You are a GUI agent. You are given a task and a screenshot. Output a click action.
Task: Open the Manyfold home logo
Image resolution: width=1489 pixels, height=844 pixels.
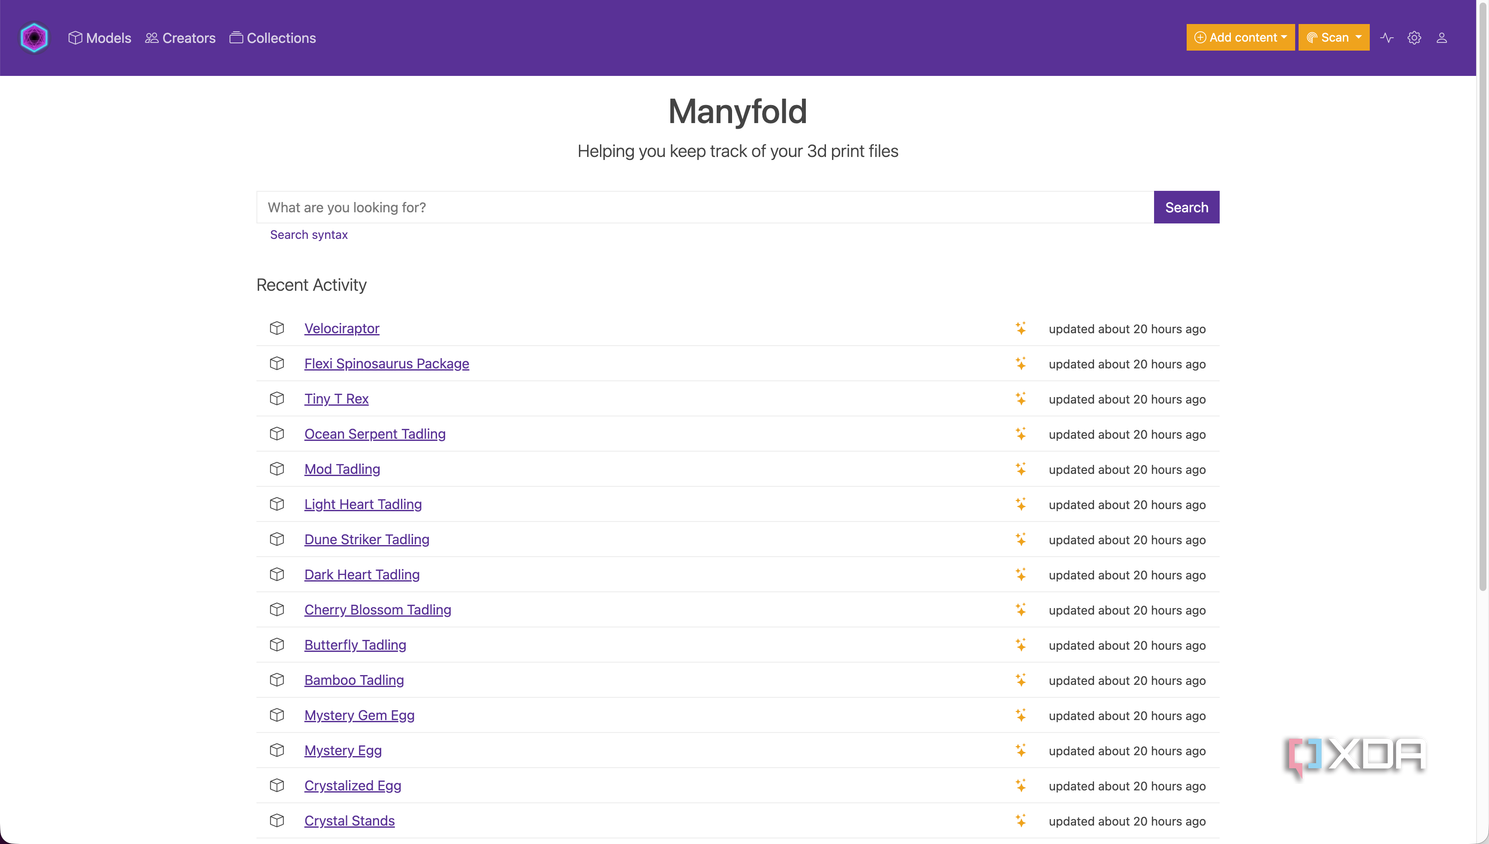(x=34, y=38)
